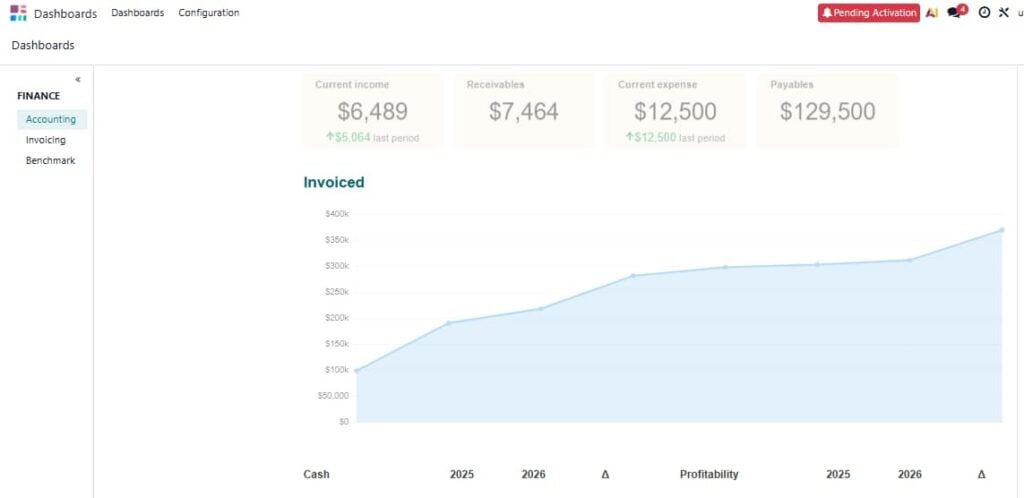Open the activities clock icon

984,13
